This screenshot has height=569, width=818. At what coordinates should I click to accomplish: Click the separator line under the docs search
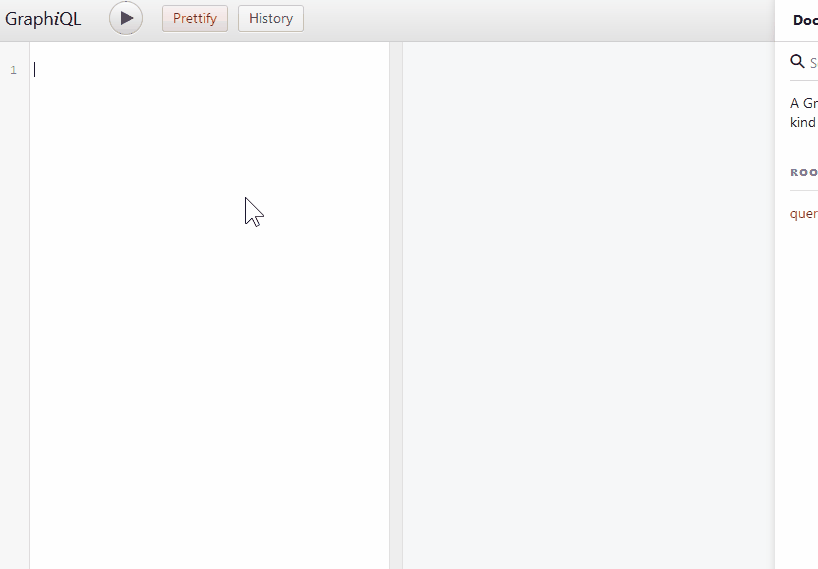804,81
